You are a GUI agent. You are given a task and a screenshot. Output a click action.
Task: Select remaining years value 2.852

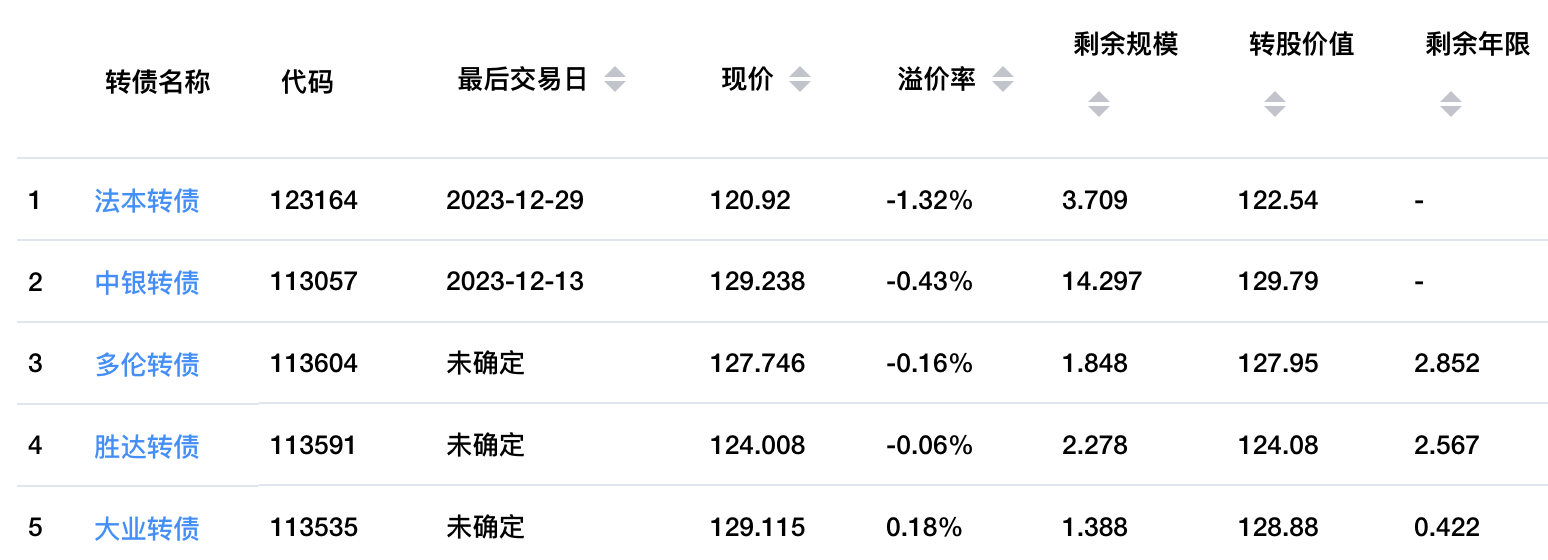[1446, 364]
